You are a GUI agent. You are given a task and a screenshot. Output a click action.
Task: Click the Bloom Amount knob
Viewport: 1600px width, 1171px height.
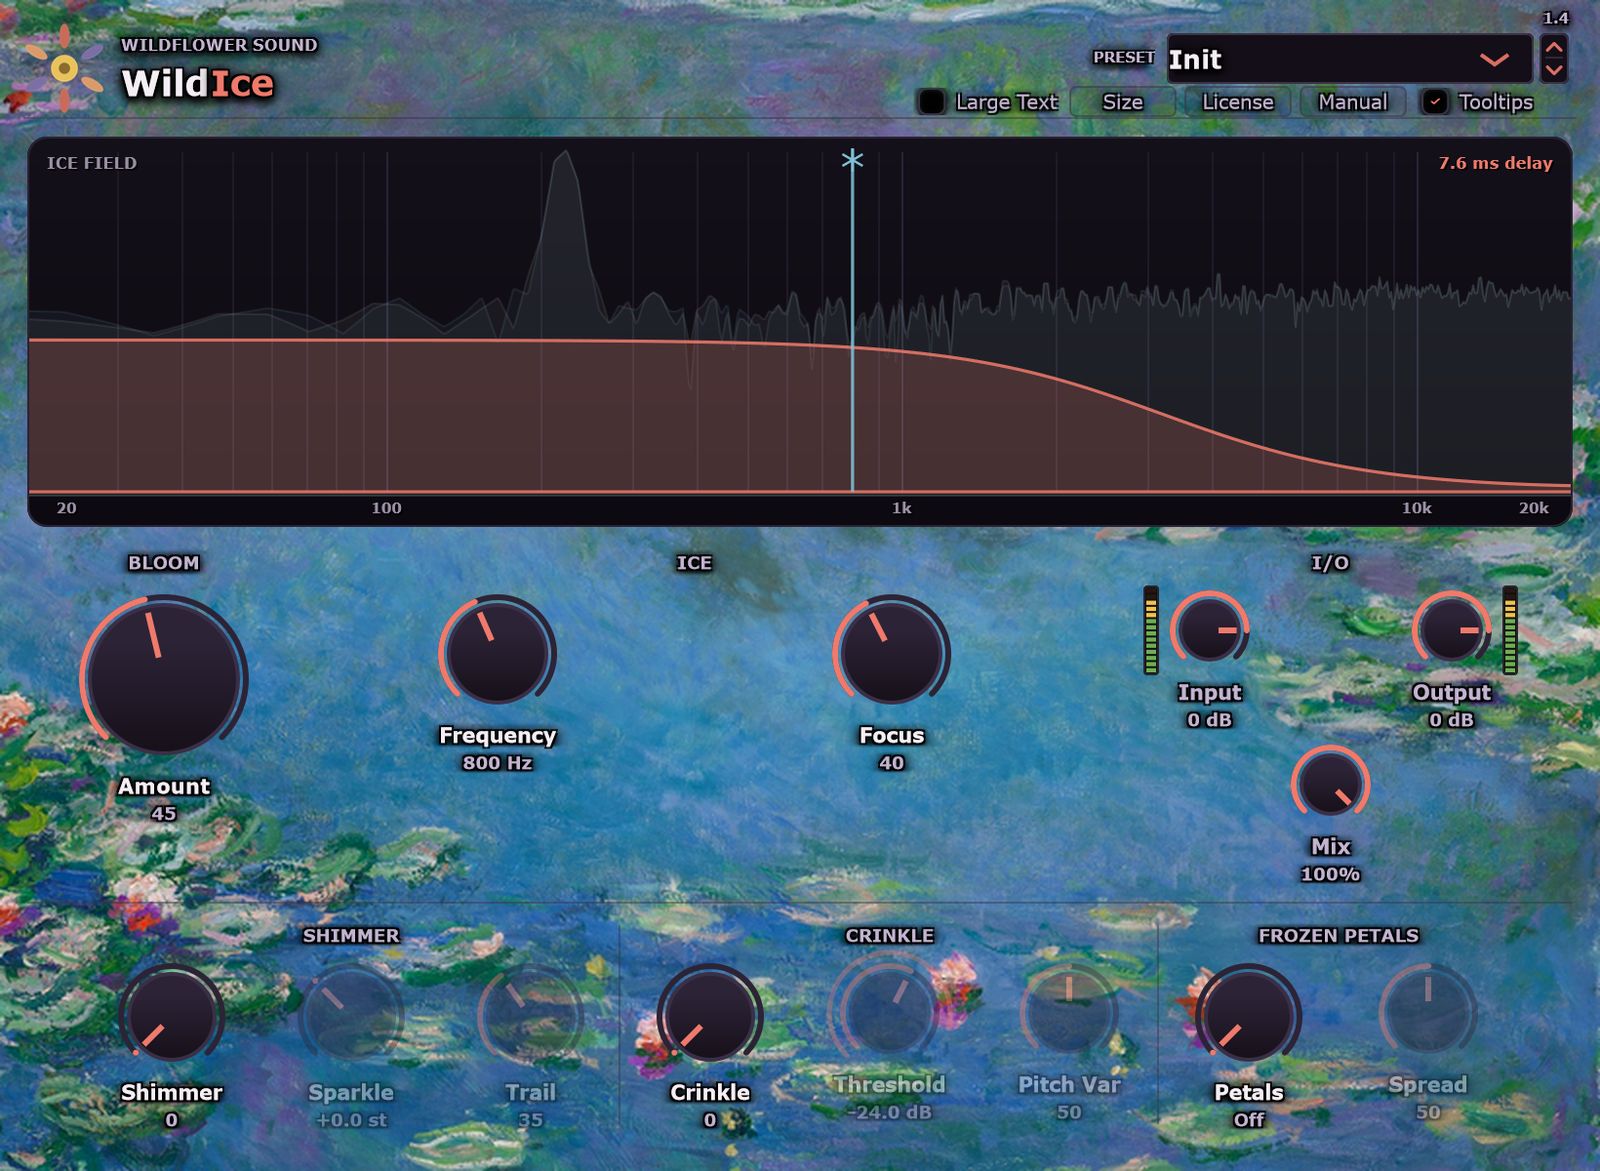point(164,677)
